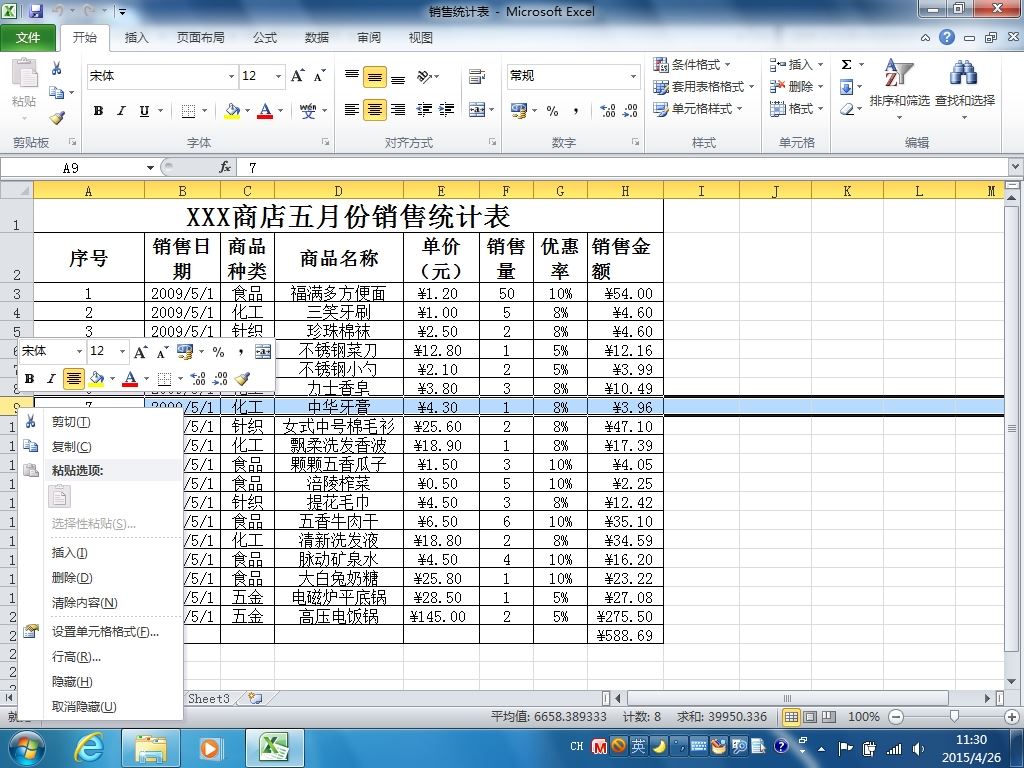Choose 删除 Delete from context menu
Screen dimensions: 1024x768
coord(101,578)
